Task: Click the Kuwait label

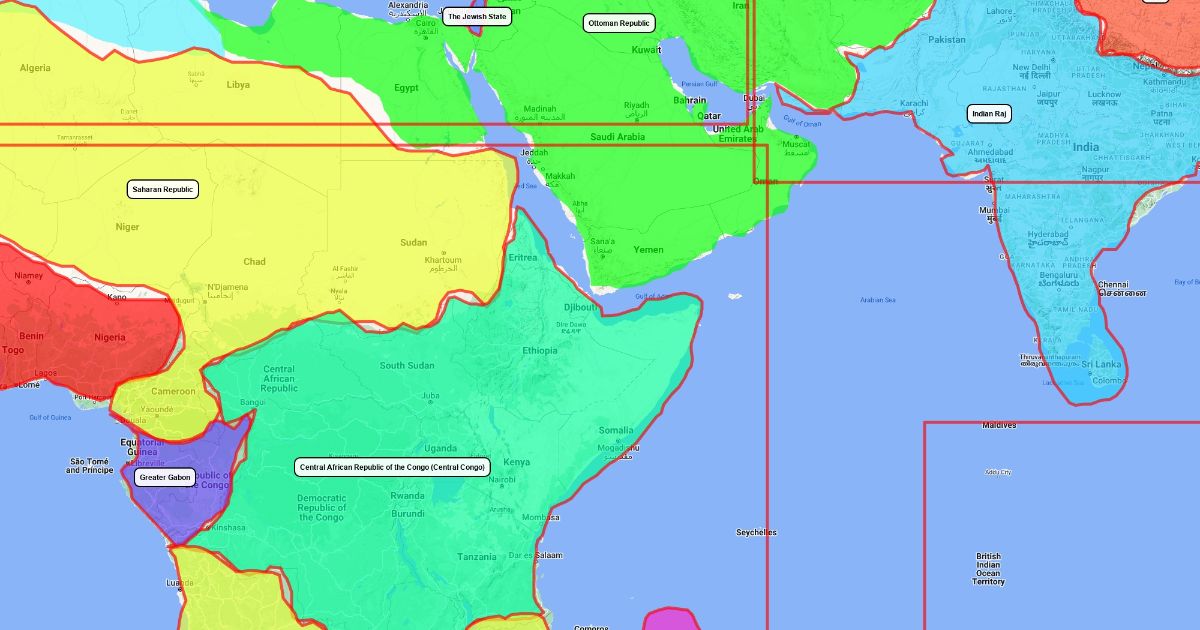Action: point(646,50)
